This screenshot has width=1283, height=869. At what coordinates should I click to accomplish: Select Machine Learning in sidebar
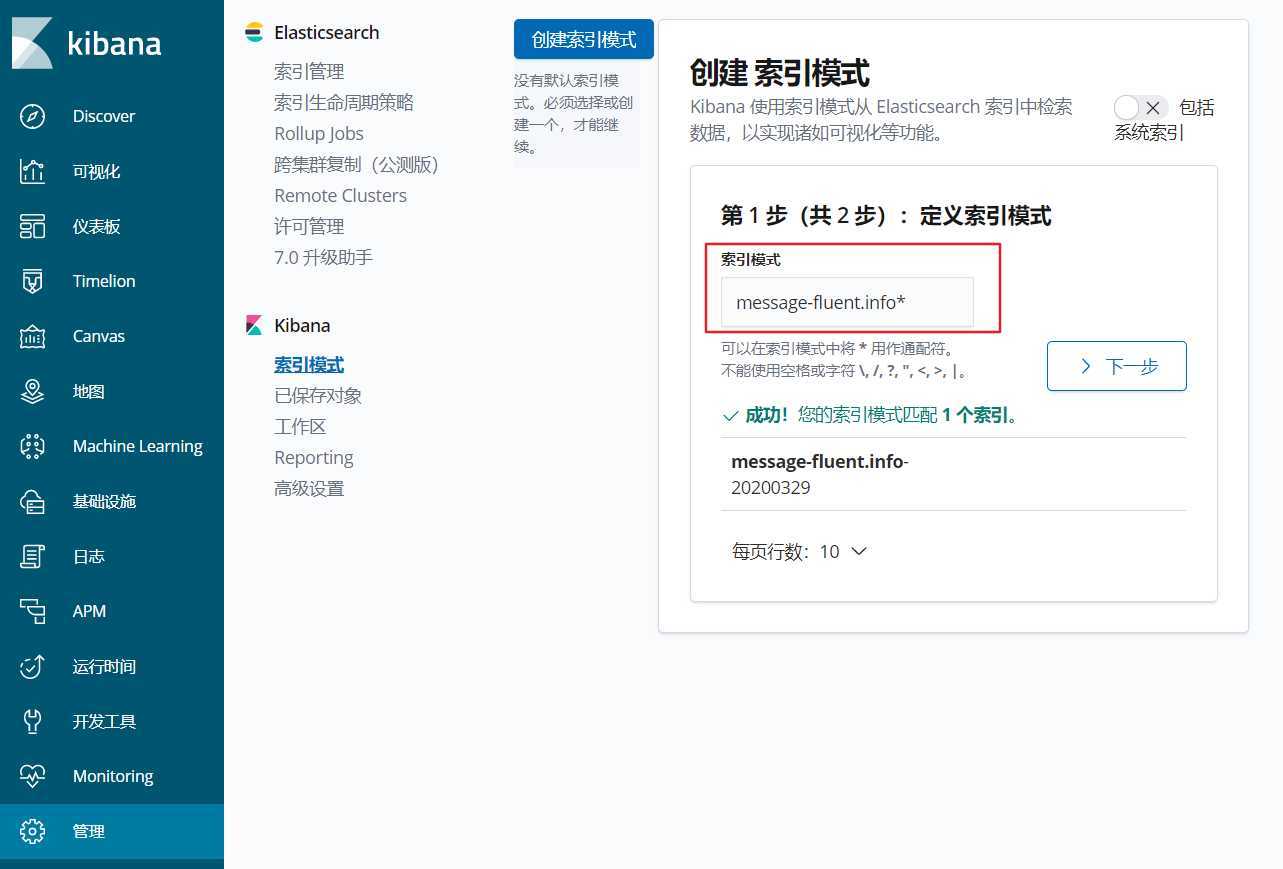tap(138, 446)
